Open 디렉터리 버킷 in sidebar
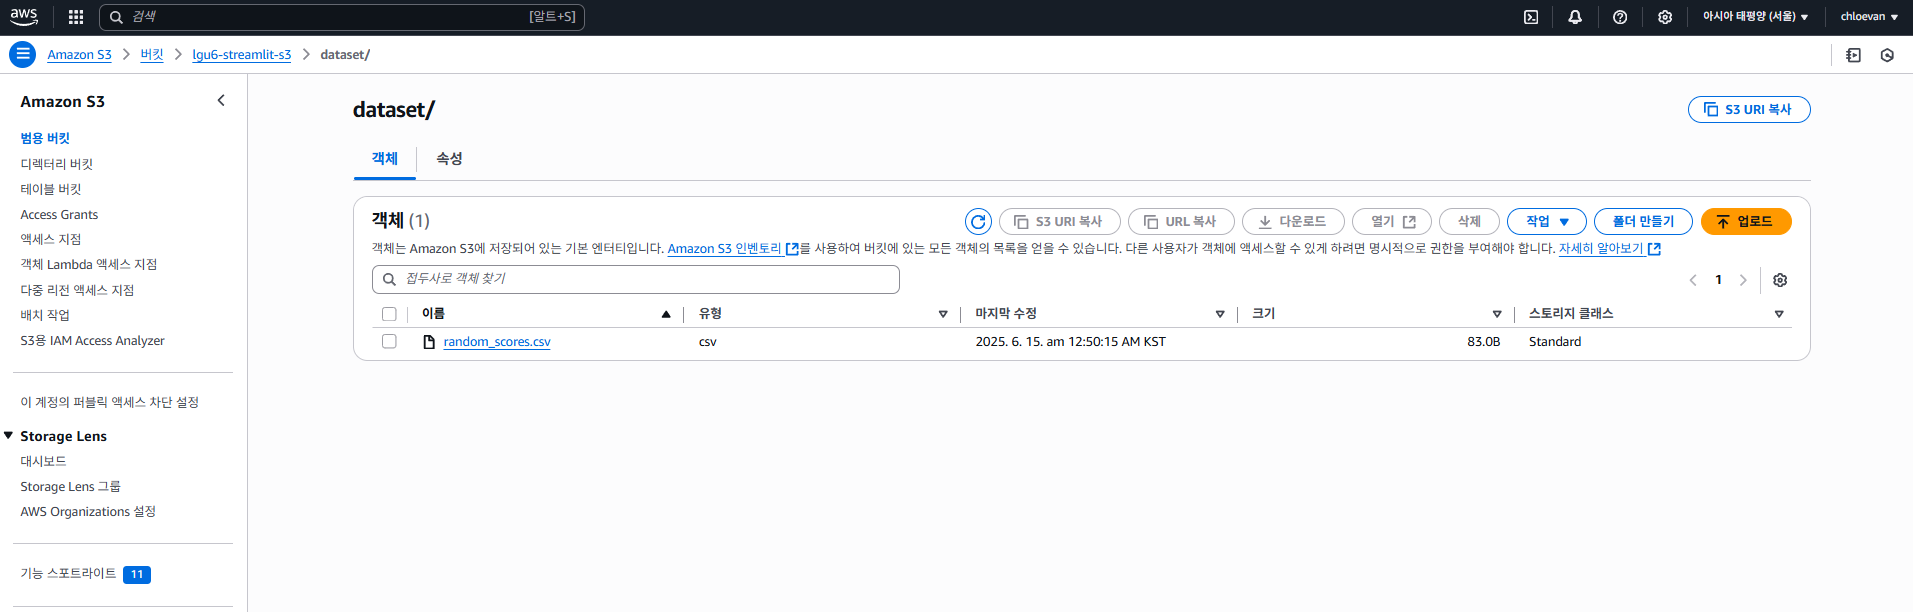 [56, 164]
